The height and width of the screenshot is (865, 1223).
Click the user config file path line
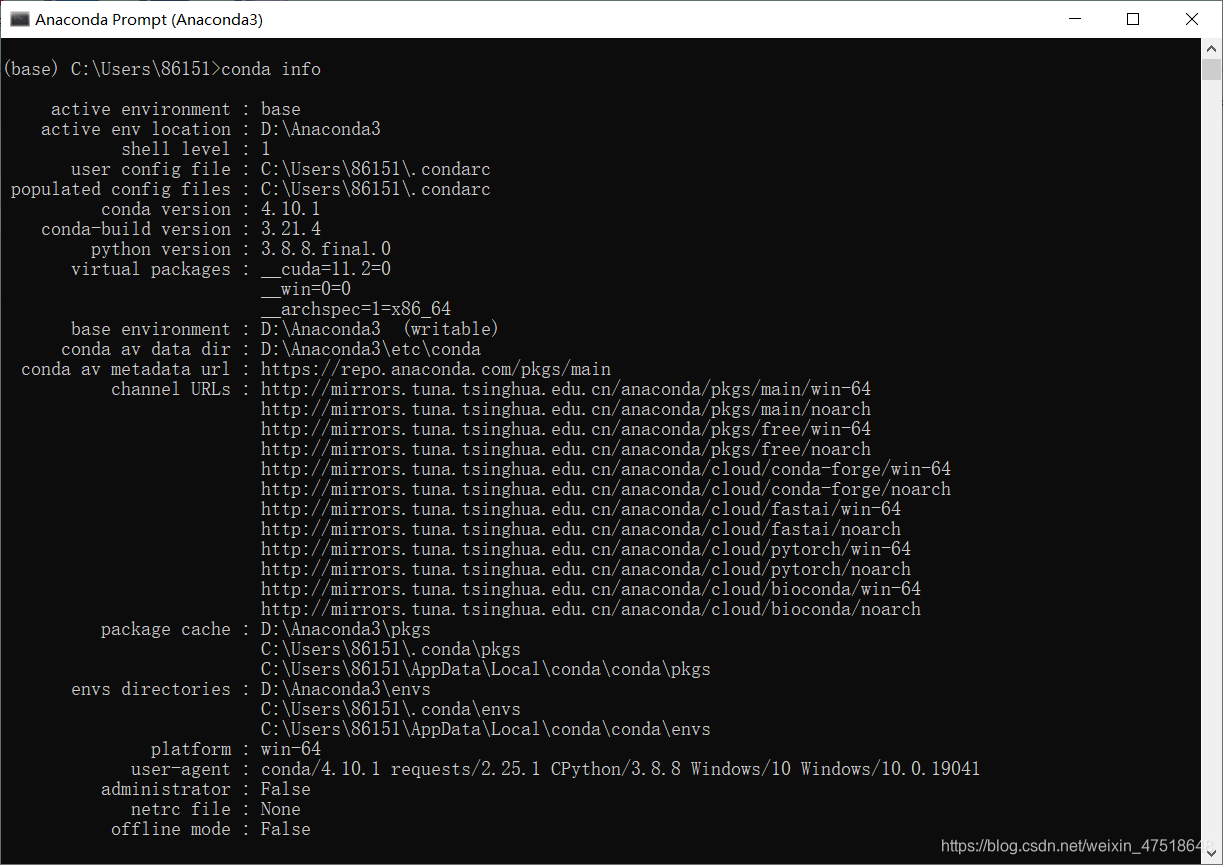pos(281,169)
